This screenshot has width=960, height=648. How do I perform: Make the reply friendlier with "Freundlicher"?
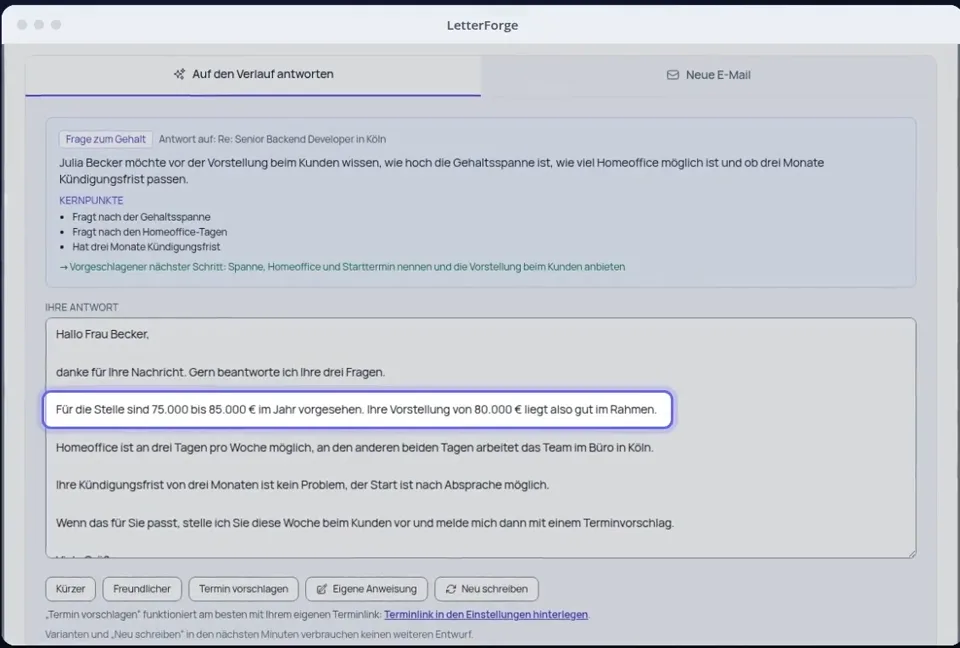(142, 589)
